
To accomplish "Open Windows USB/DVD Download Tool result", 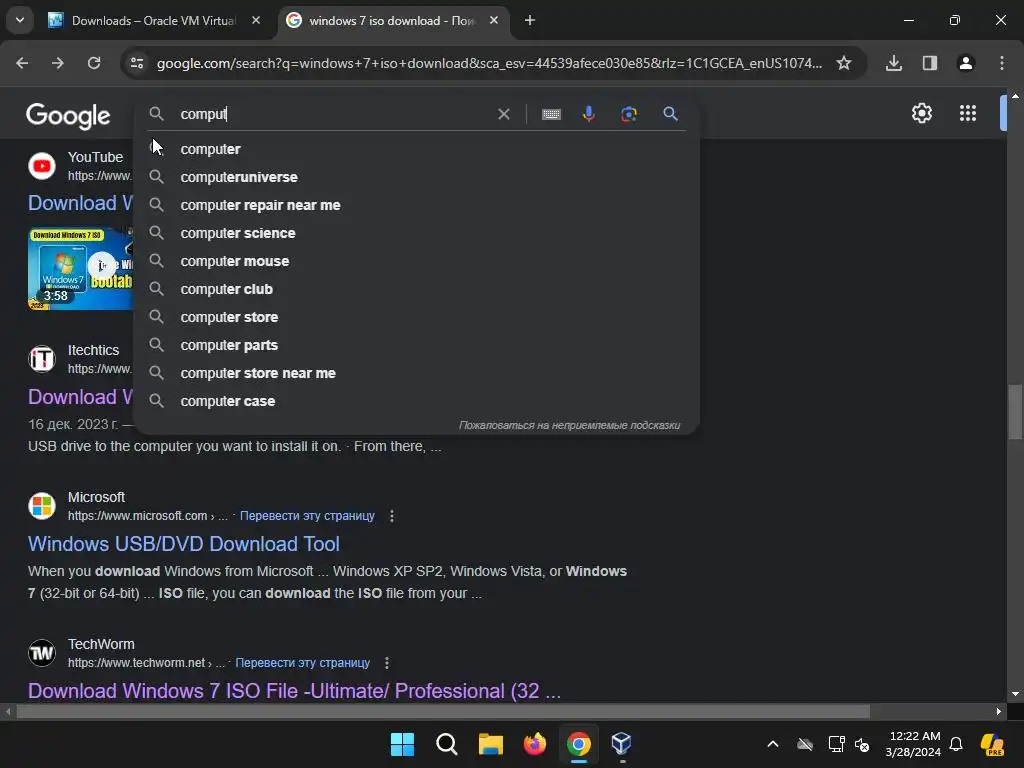I will coord(184,544).
